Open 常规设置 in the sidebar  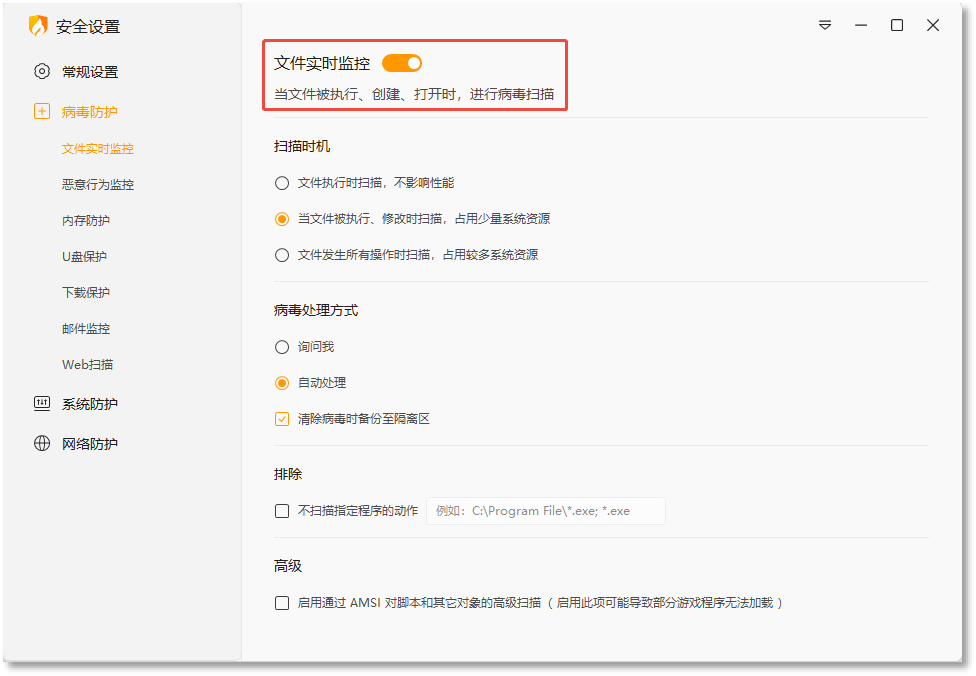click(90, 72)
